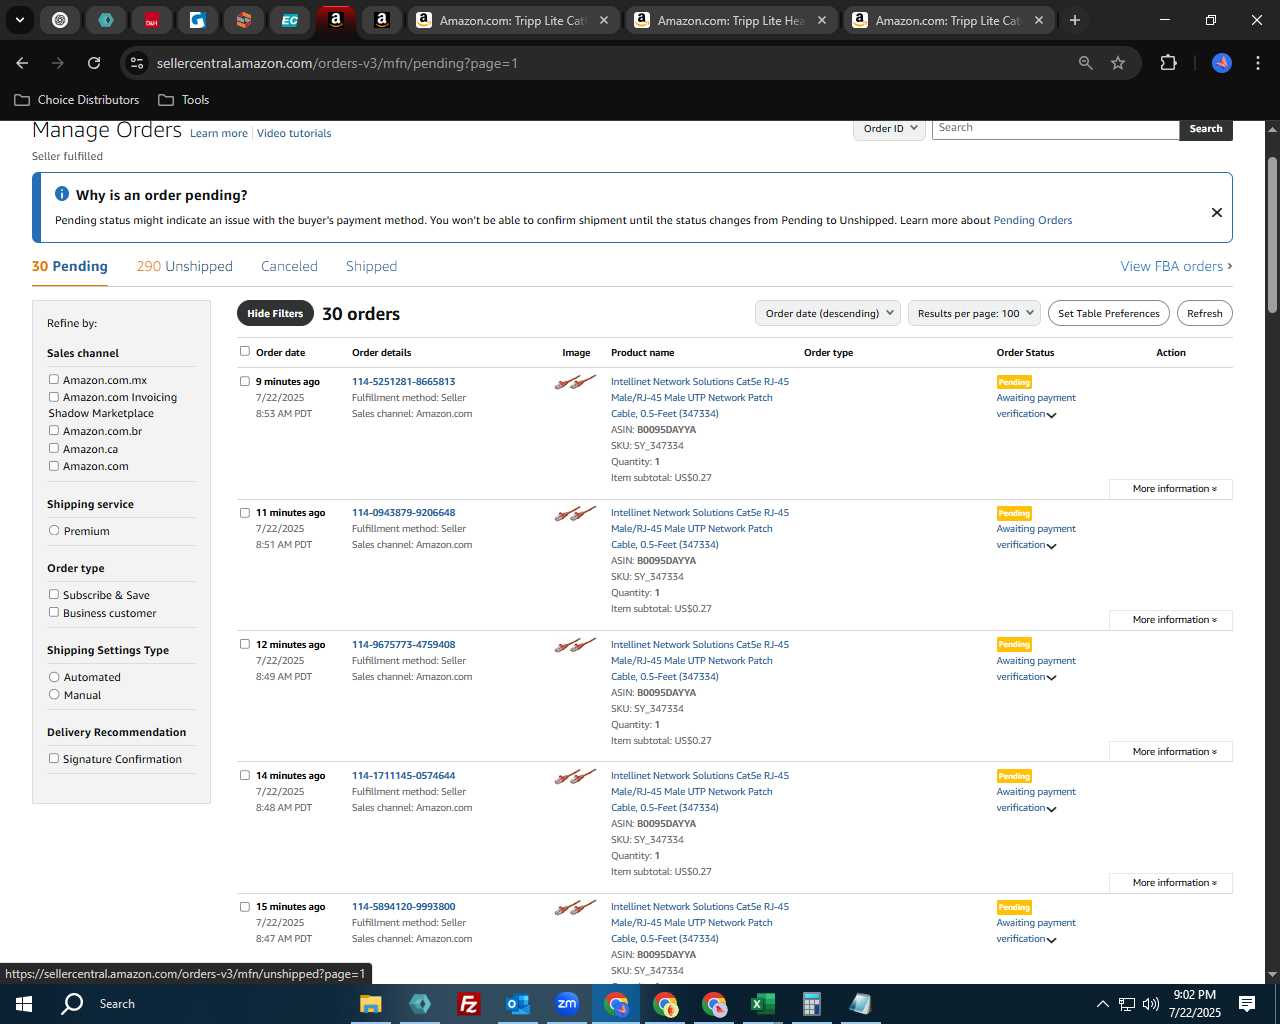
Task: Click in the order search input field
Action: pos(1055,128)
